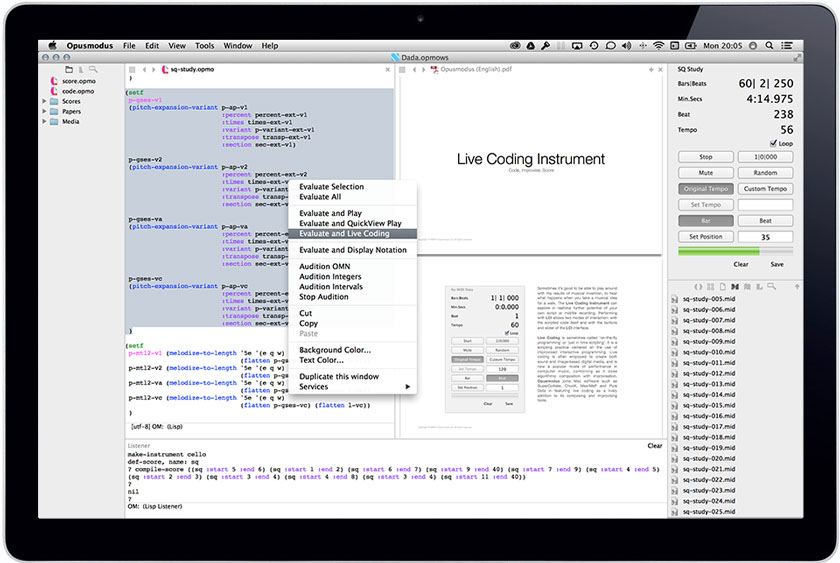The width and height of the screenshot is (840, 563).
Task: Clear the Listener panel
Action: point(655,446)
